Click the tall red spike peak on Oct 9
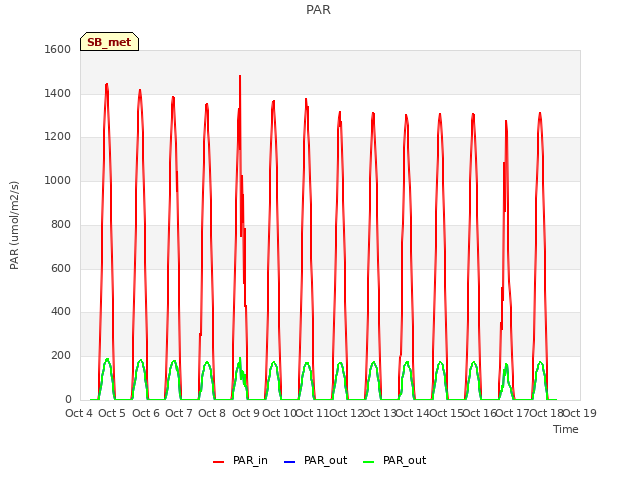This screenshot has height=480, width=640. click(240, 77)
